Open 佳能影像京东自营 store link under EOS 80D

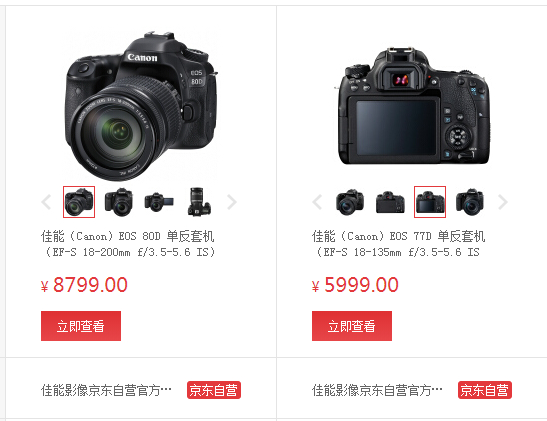point(106,390)
